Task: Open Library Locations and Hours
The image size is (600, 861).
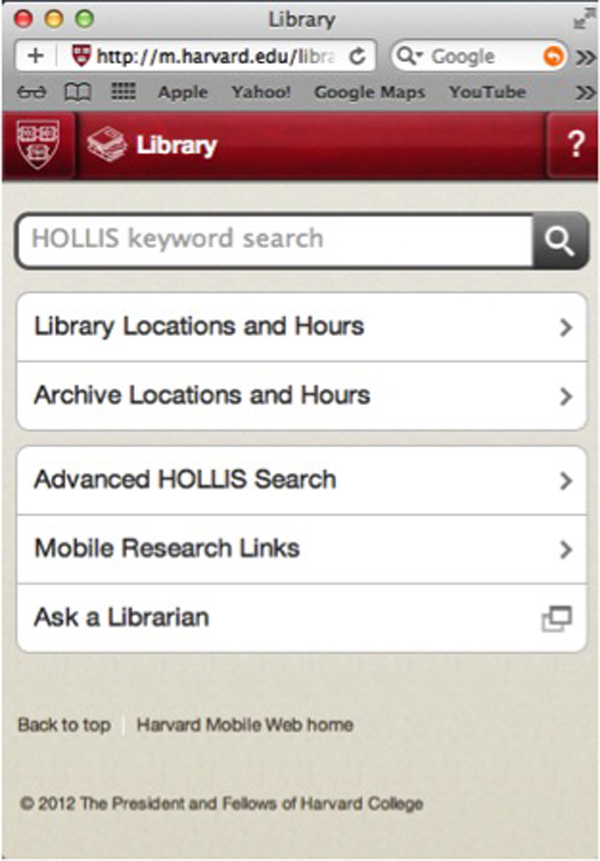Action: [x=300, y=326]
